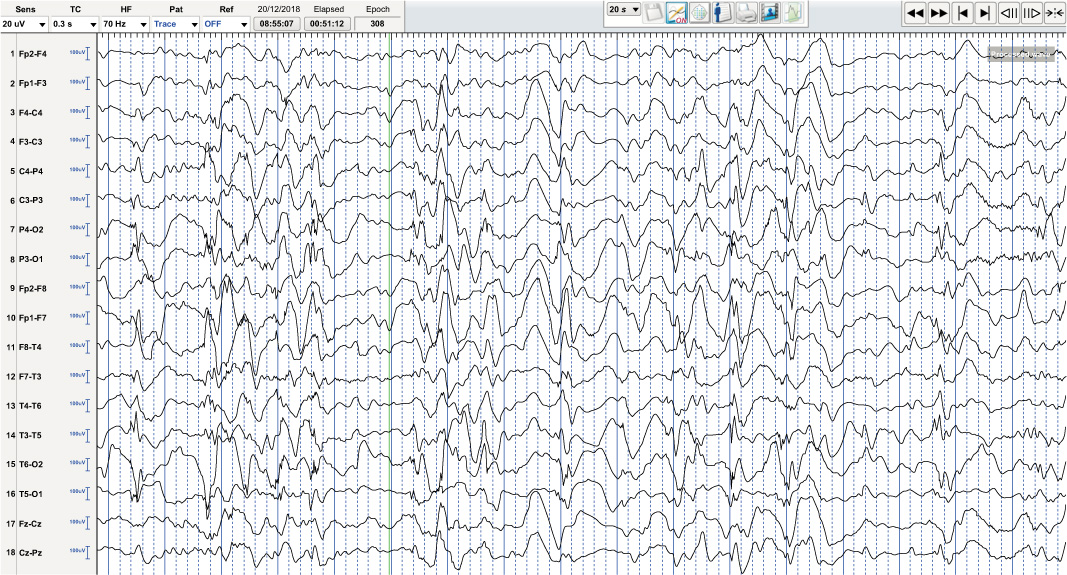The width and height of the screenshot is (1067, 575).
Task: Open the trend graph analysis icon
Action: (x=793, y=13)
